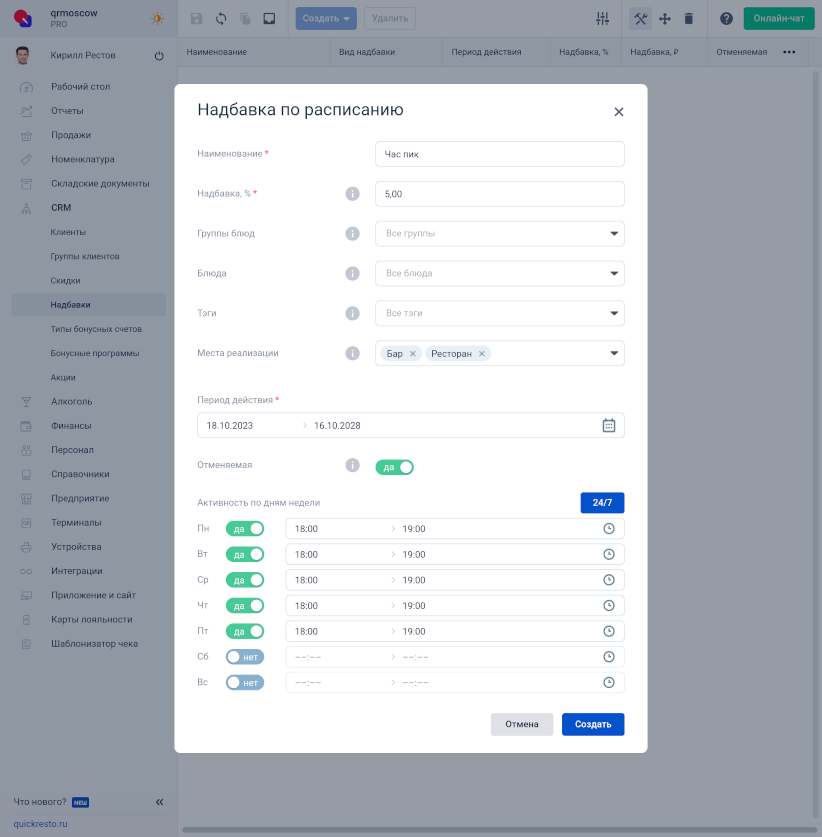Open quickresto.ru link
This screenshot has height=837, width=822.
(41, 824)
